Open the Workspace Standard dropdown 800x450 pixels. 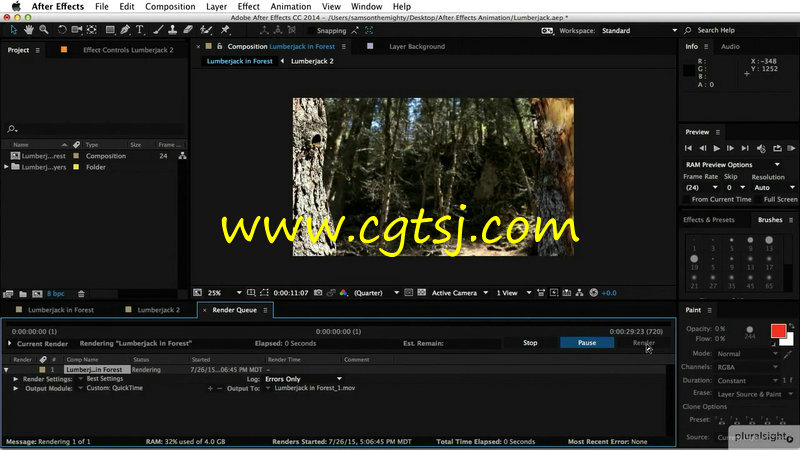click(x=639, y=31)
